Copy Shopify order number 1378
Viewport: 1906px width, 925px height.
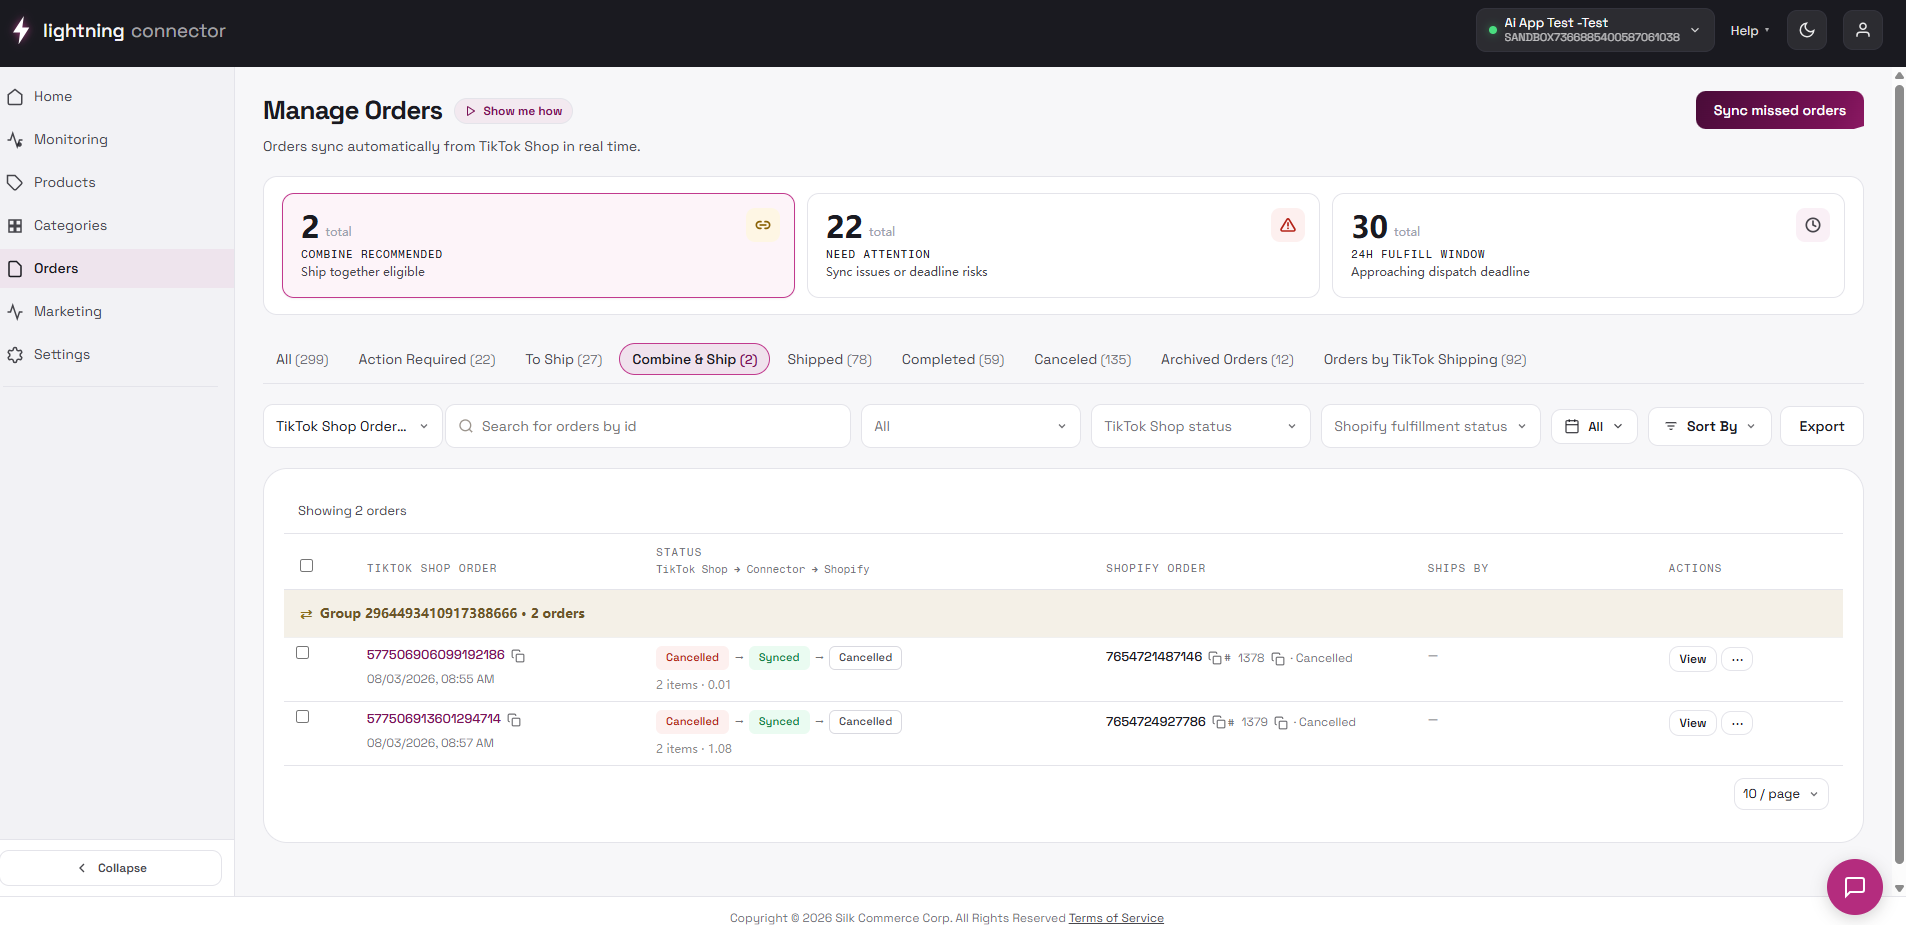(1278, 659)
